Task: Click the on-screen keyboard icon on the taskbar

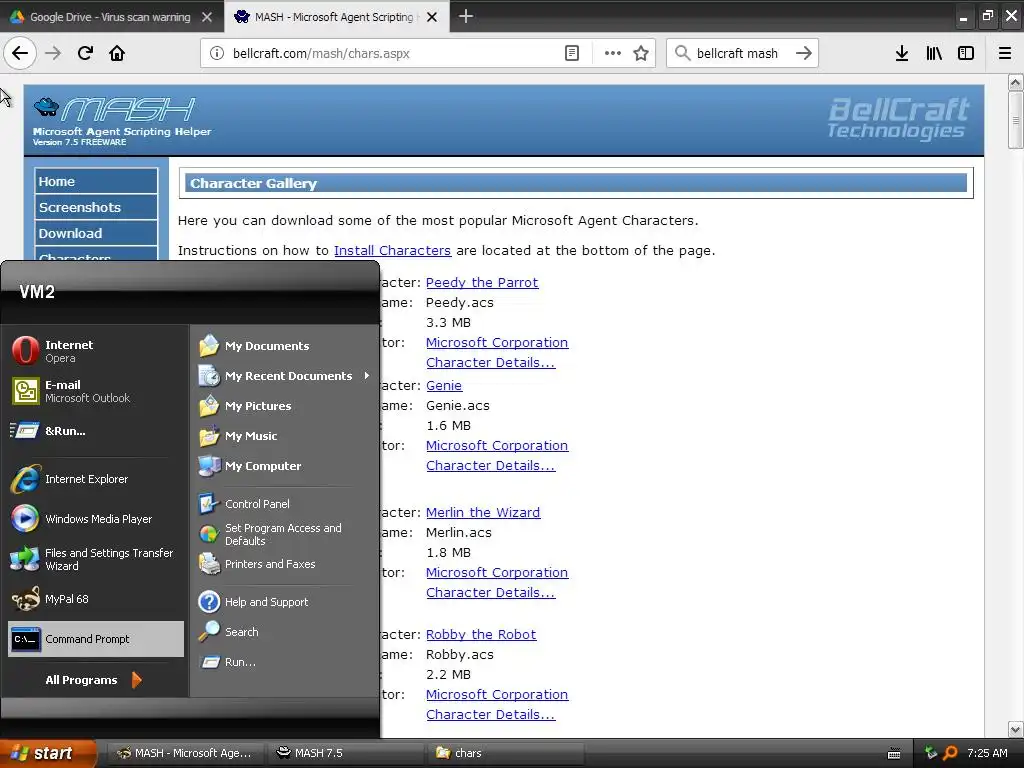Action: (x=894, y=754)
